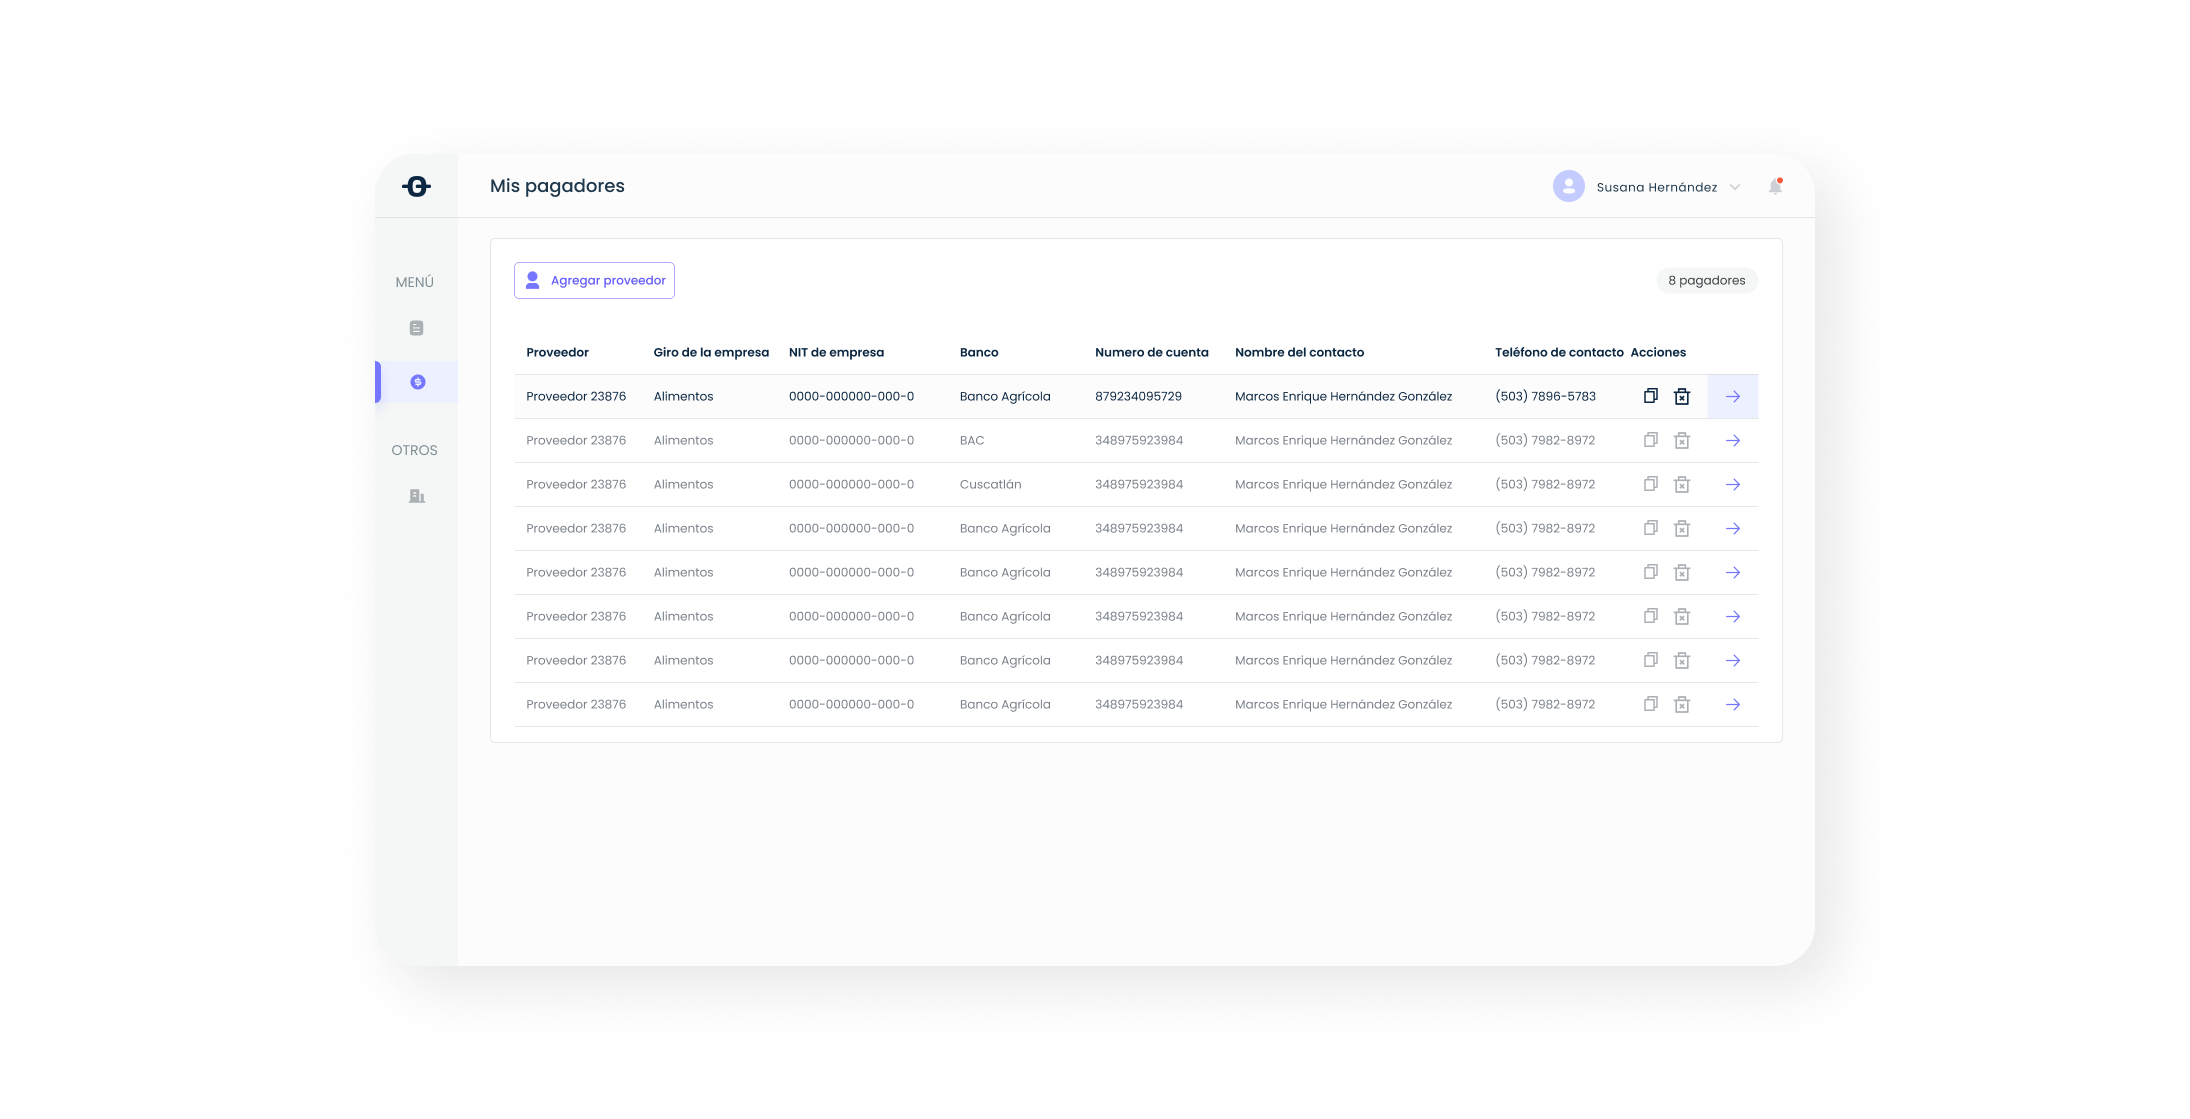
Task: Click the app logo in sidebar
Action: click(416, 186)
